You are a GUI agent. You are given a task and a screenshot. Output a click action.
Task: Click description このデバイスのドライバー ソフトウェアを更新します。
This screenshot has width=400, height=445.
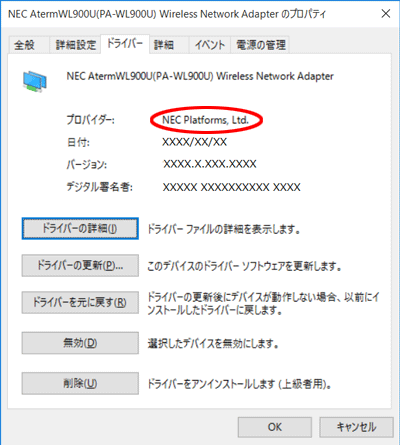[x=244, y=266]
